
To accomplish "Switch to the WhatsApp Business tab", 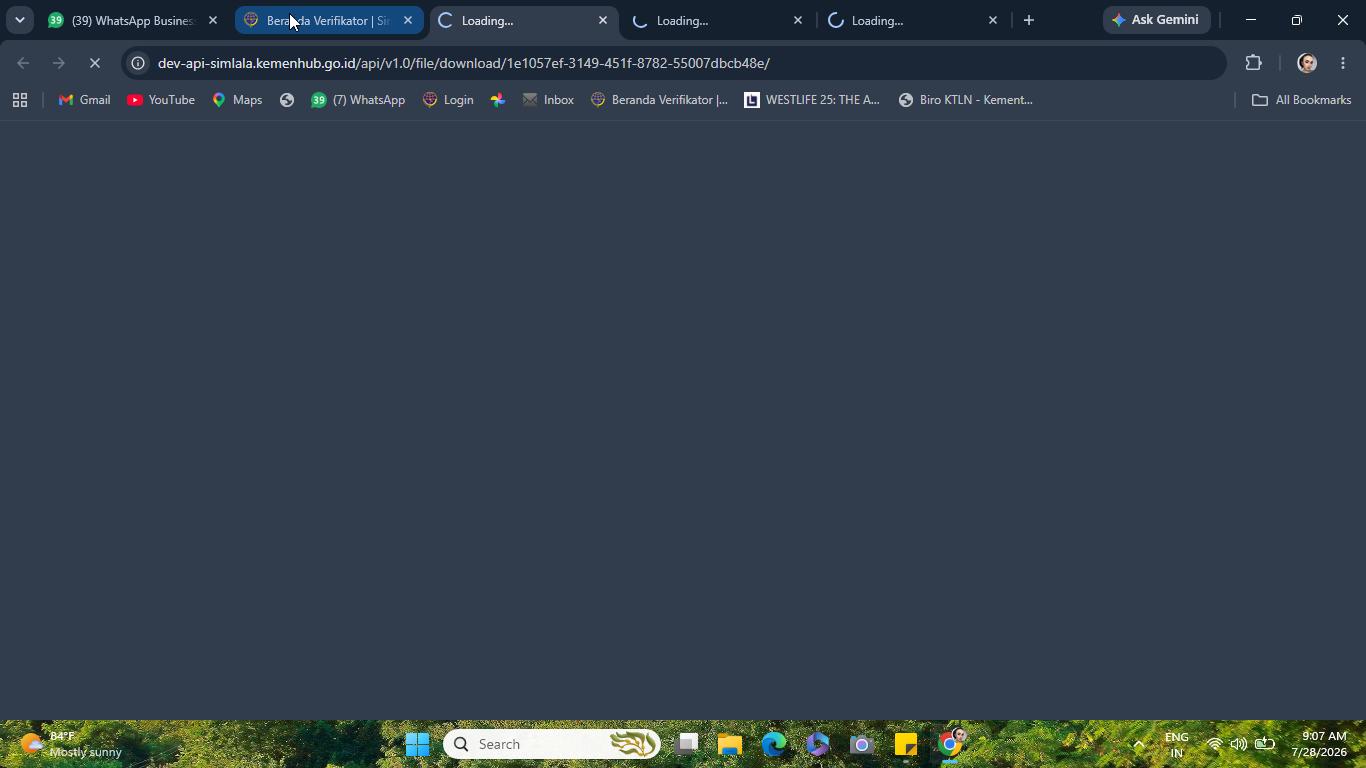I will [133, 20].
